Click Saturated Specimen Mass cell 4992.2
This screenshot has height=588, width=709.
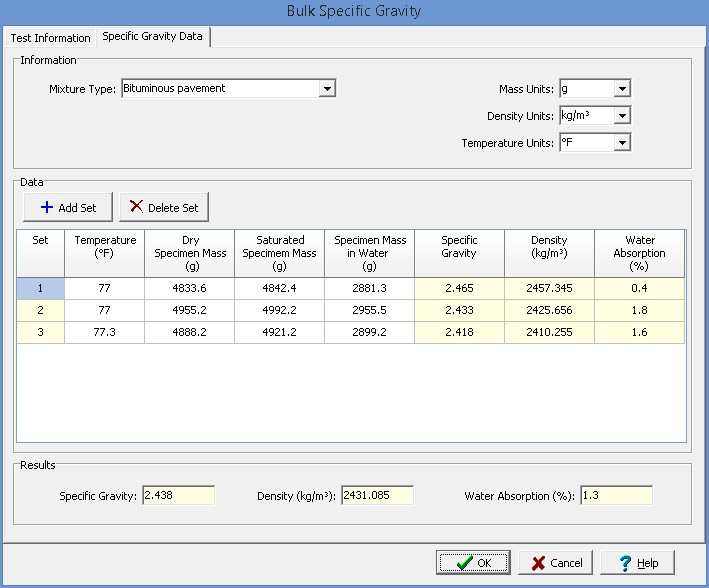tap(279, 310)
